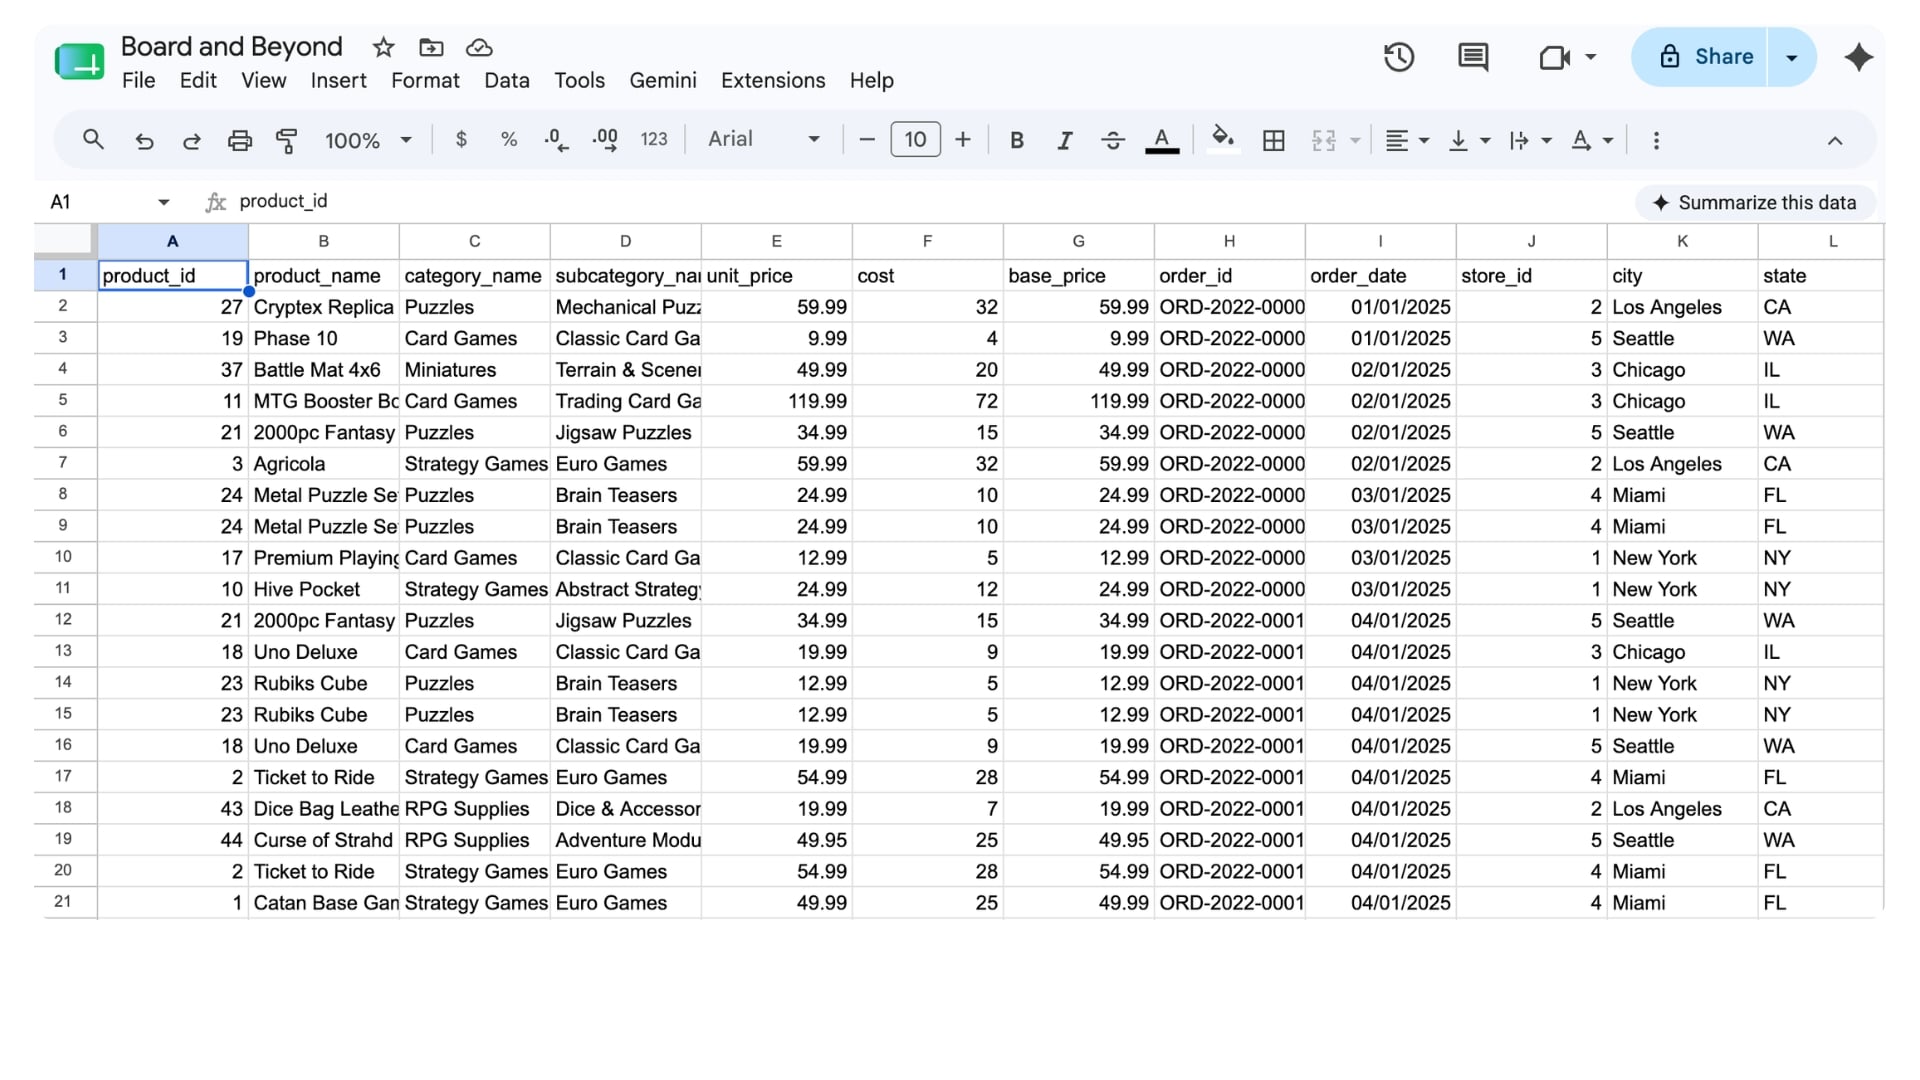Image resolution: width=1920 pixels, height=1080 pixels.
Task: Click Summarize this data button
Action: pyautogui.click(x=1755, y=203)
